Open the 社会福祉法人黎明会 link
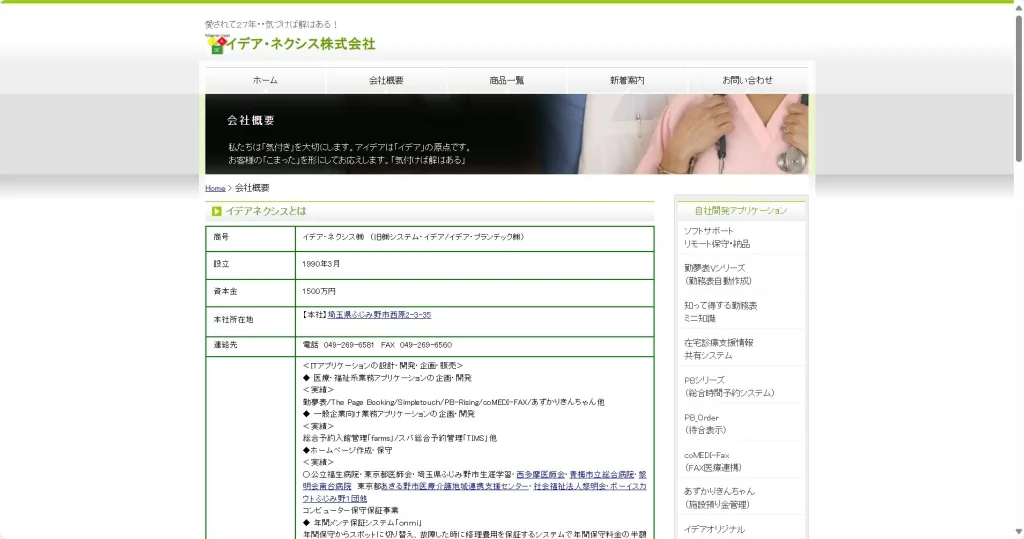This screenshot has width=1024, height=539. (569, 487)
